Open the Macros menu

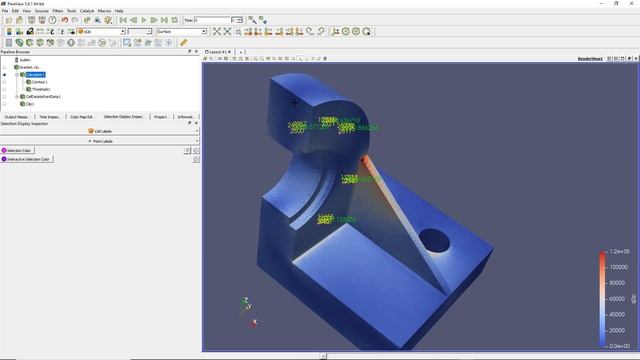[104, 11]
